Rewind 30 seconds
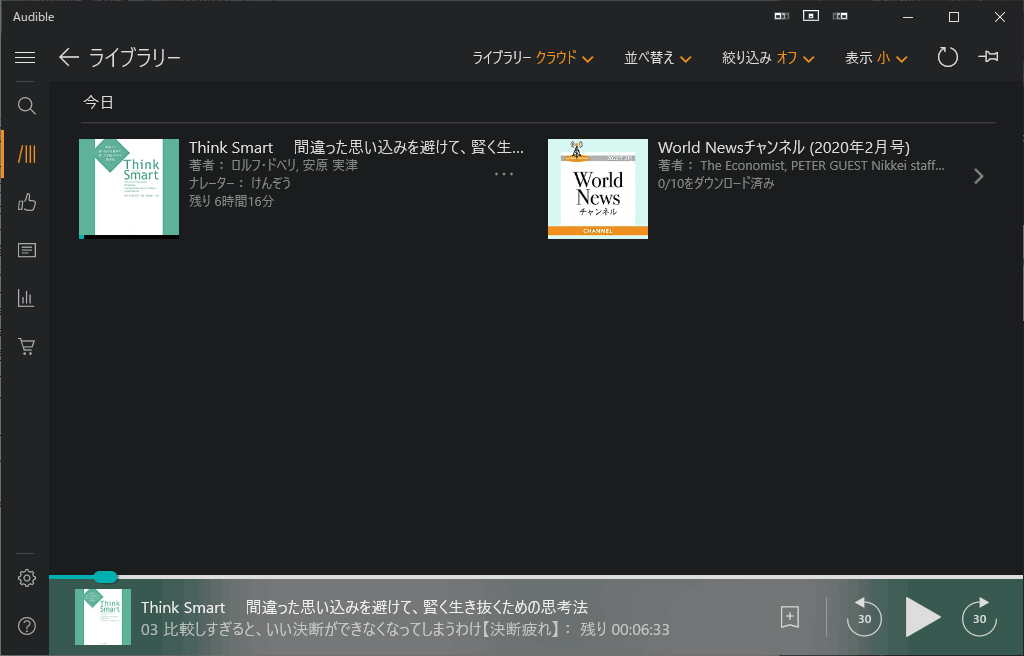The image size is (1024, 656). point(864,617)
